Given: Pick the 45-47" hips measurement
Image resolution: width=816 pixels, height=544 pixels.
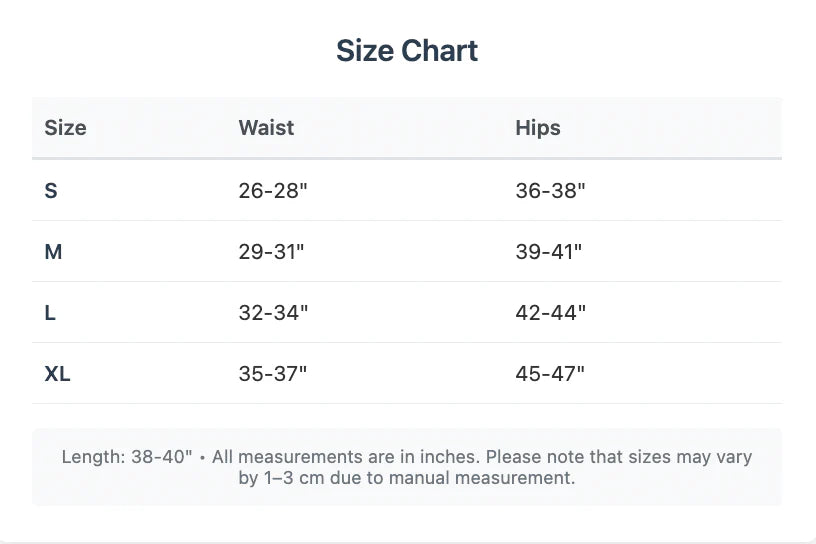Looking at the screenshot, I should 550,374.
